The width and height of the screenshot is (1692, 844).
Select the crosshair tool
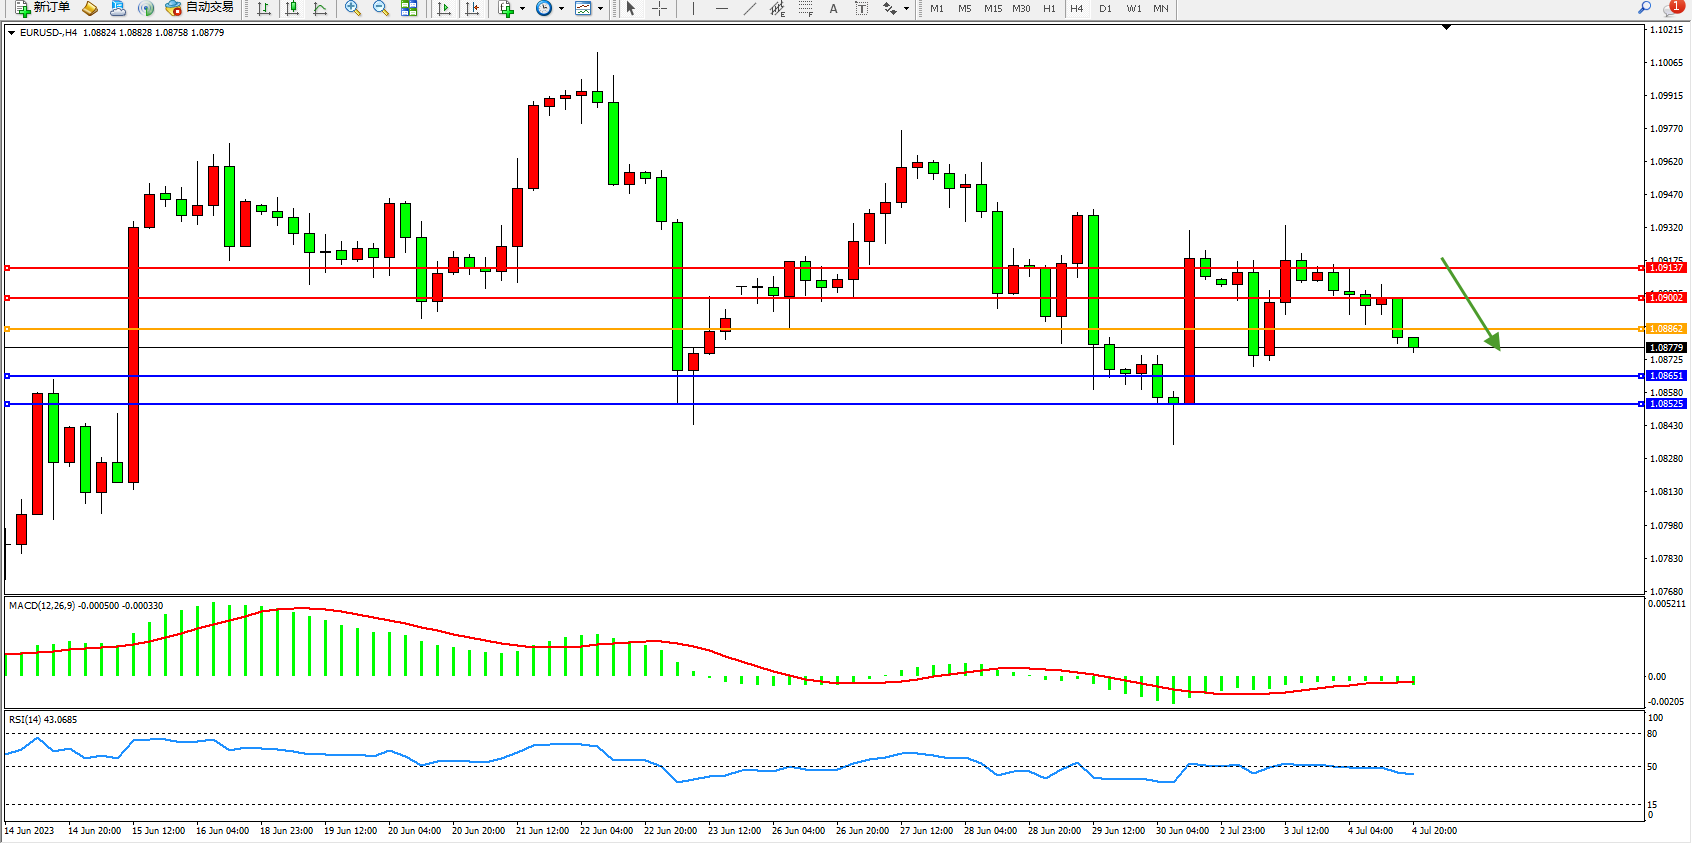click(x=660, y=8)
